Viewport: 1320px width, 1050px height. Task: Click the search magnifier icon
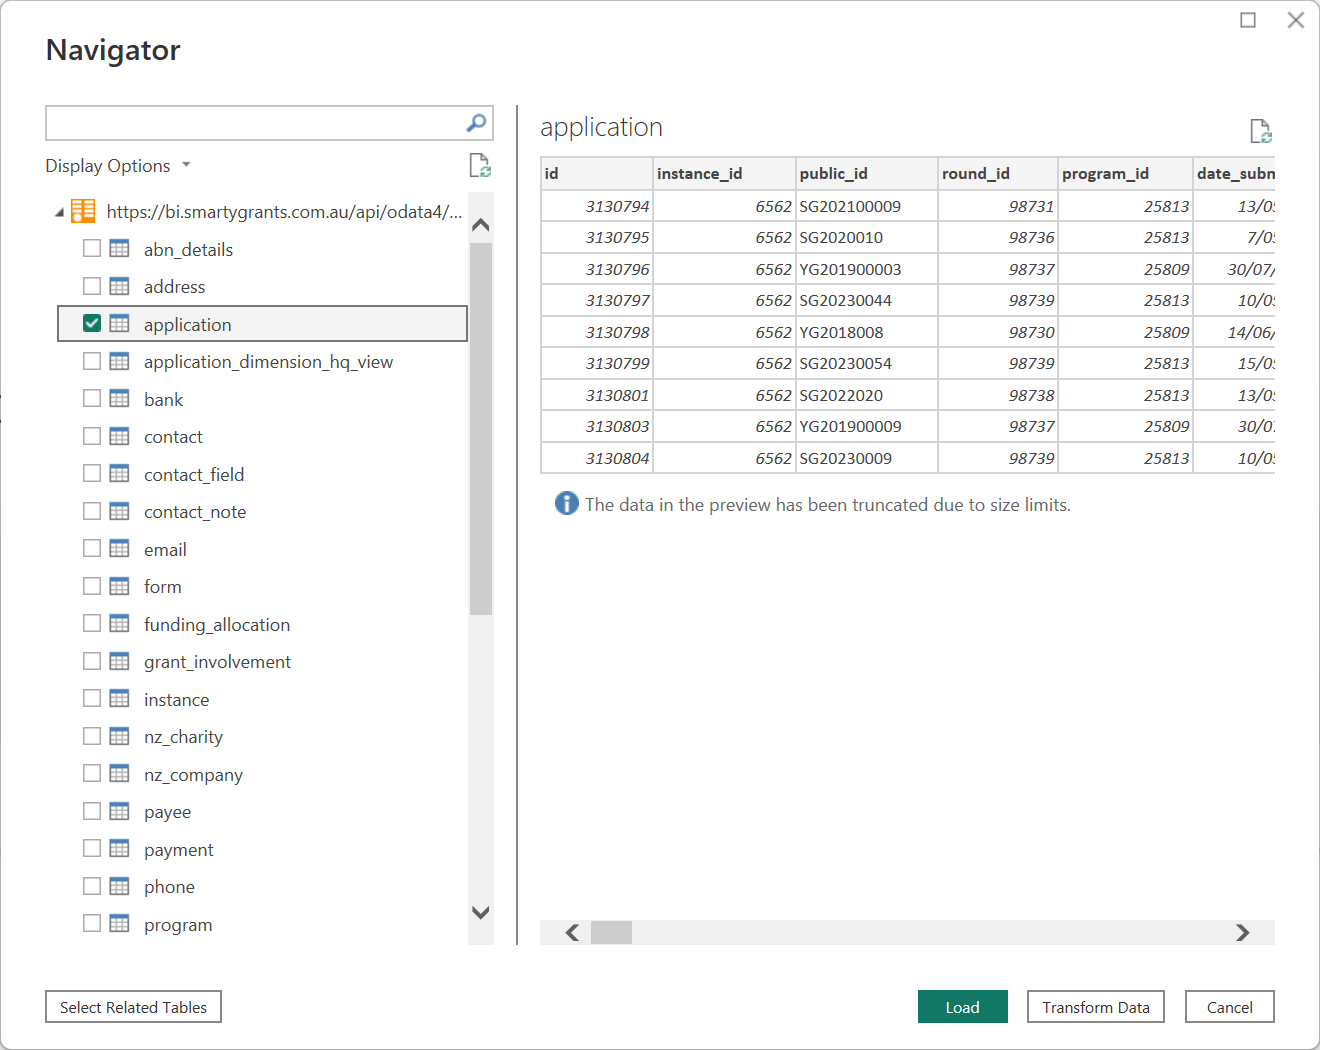click(x=476, y=123)
